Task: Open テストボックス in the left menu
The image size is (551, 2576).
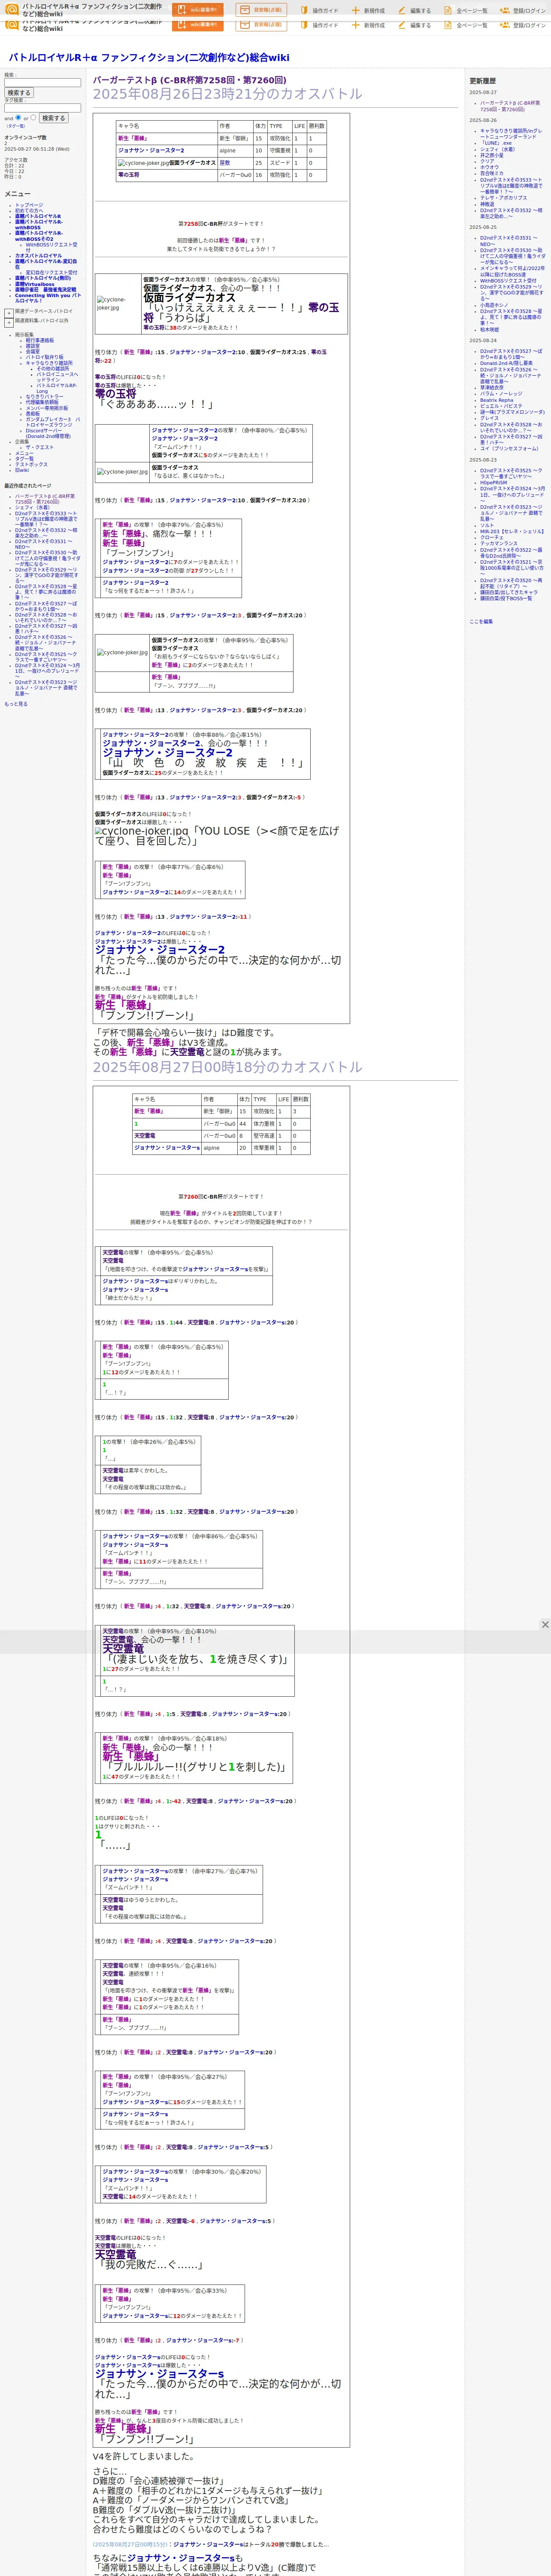Action: (x=31, y=464)
